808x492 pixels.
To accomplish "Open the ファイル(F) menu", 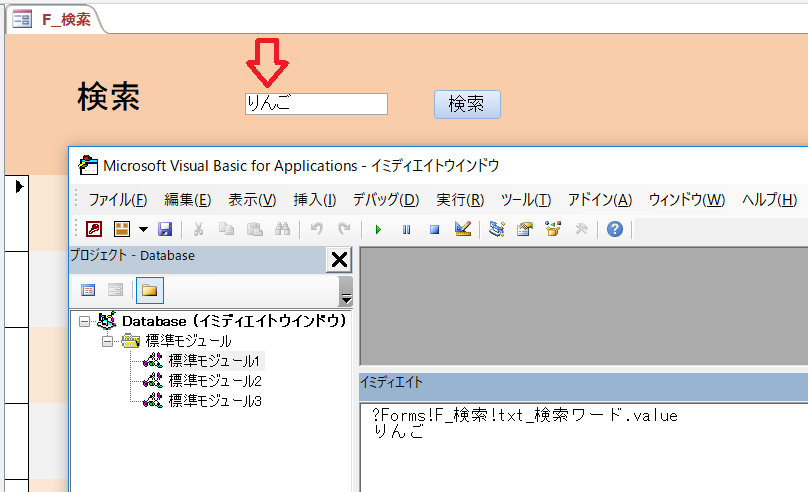I will coord(118,200).
